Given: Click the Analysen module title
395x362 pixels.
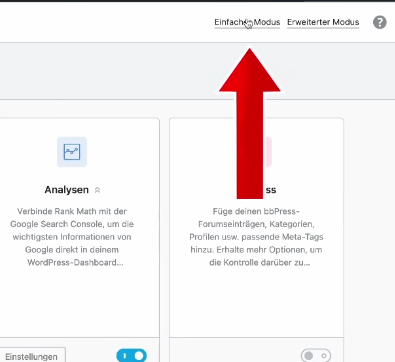Looking at the screenshot, I should tap(67, 190).
